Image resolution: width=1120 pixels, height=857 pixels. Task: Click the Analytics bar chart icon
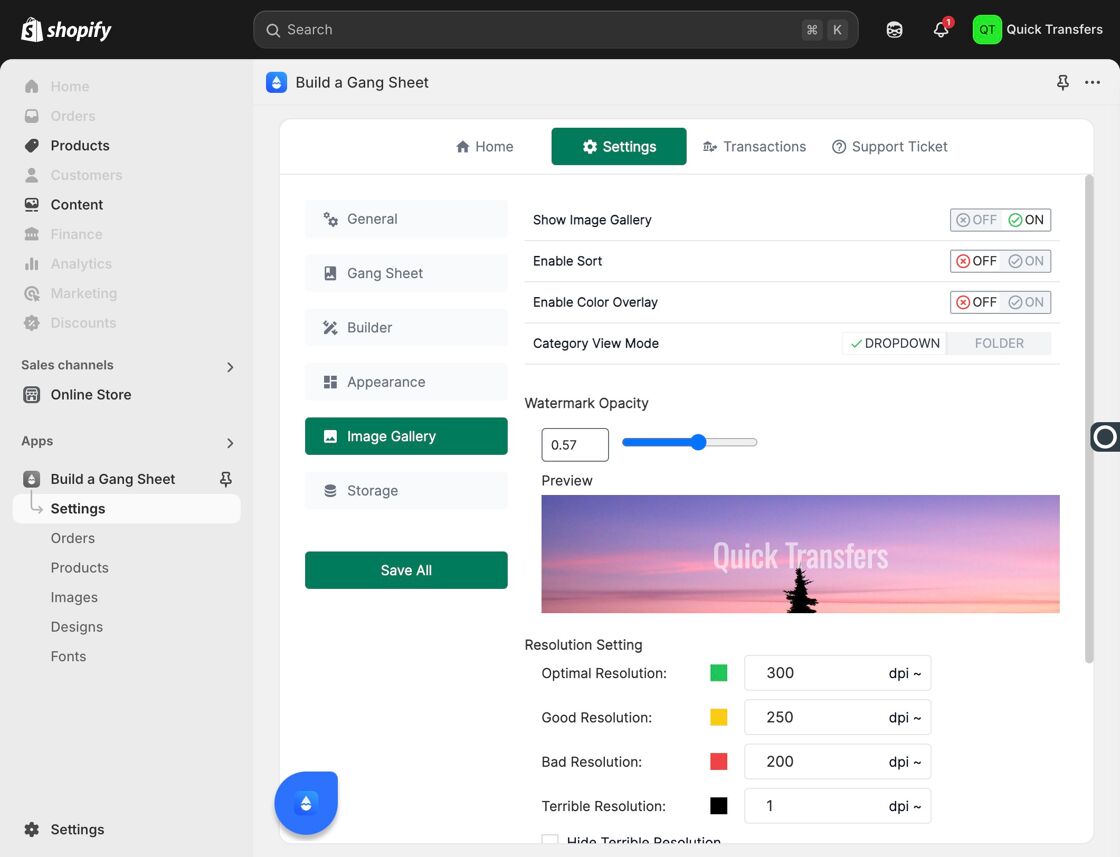31,264
